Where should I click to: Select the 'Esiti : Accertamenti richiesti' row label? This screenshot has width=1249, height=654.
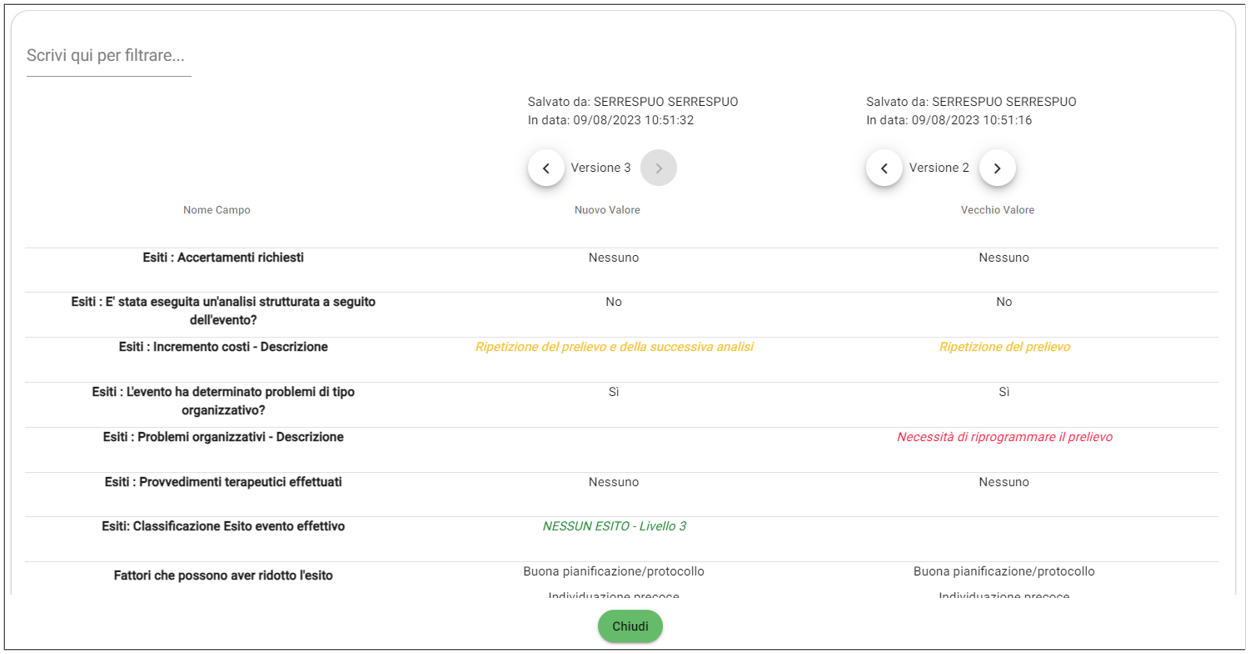click(x=223, y=258)
